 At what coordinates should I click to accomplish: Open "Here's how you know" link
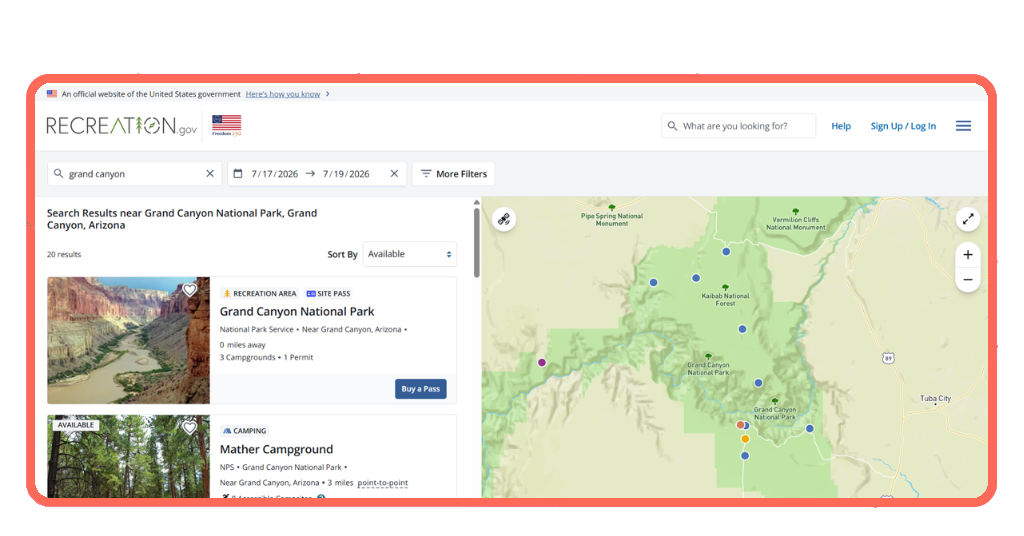click(283, 94)
